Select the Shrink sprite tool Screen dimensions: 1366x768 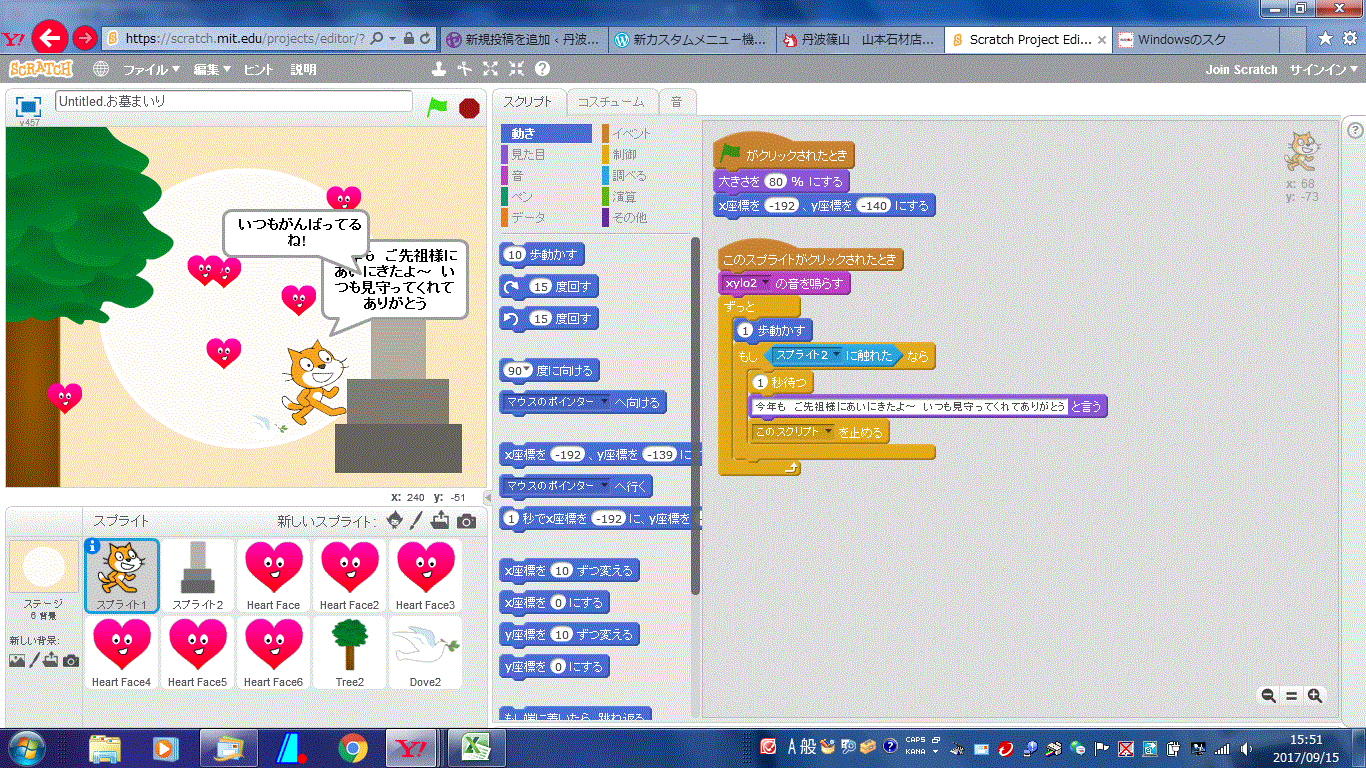point(516,69)
